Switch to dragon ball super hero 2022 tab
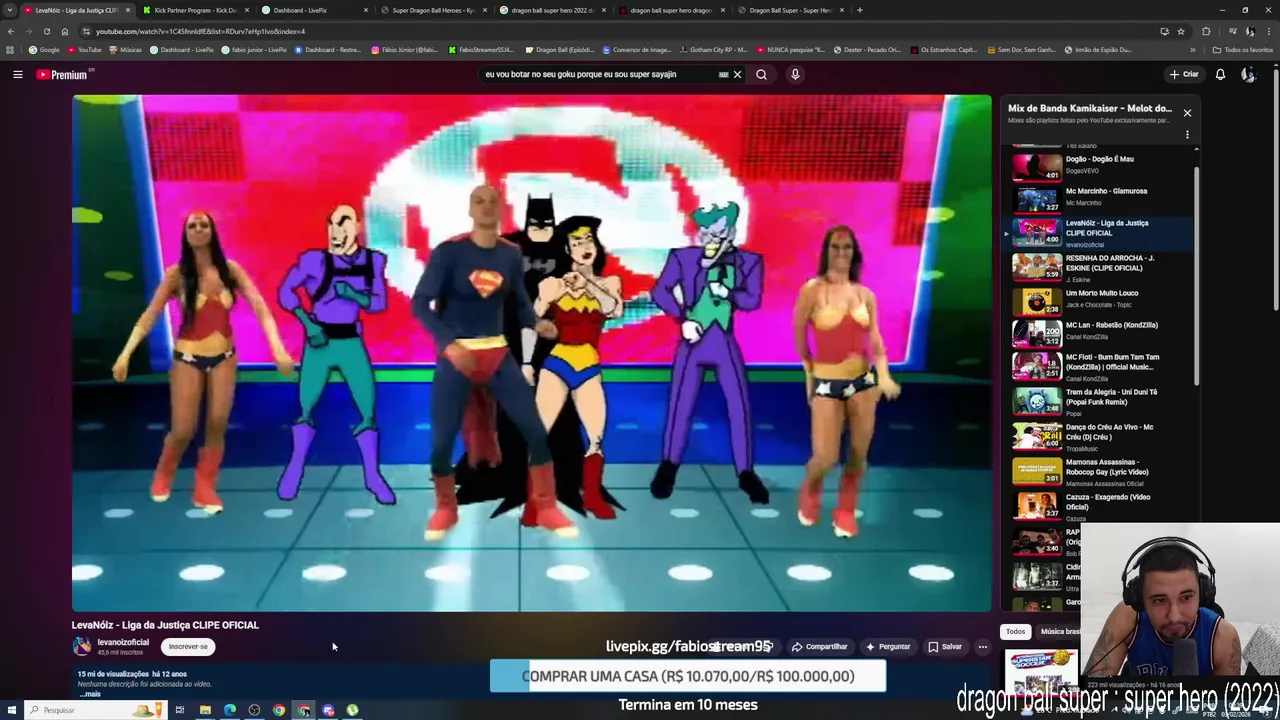The height and width of the screenshot is (720, 1280). click(x=552, y=10)
